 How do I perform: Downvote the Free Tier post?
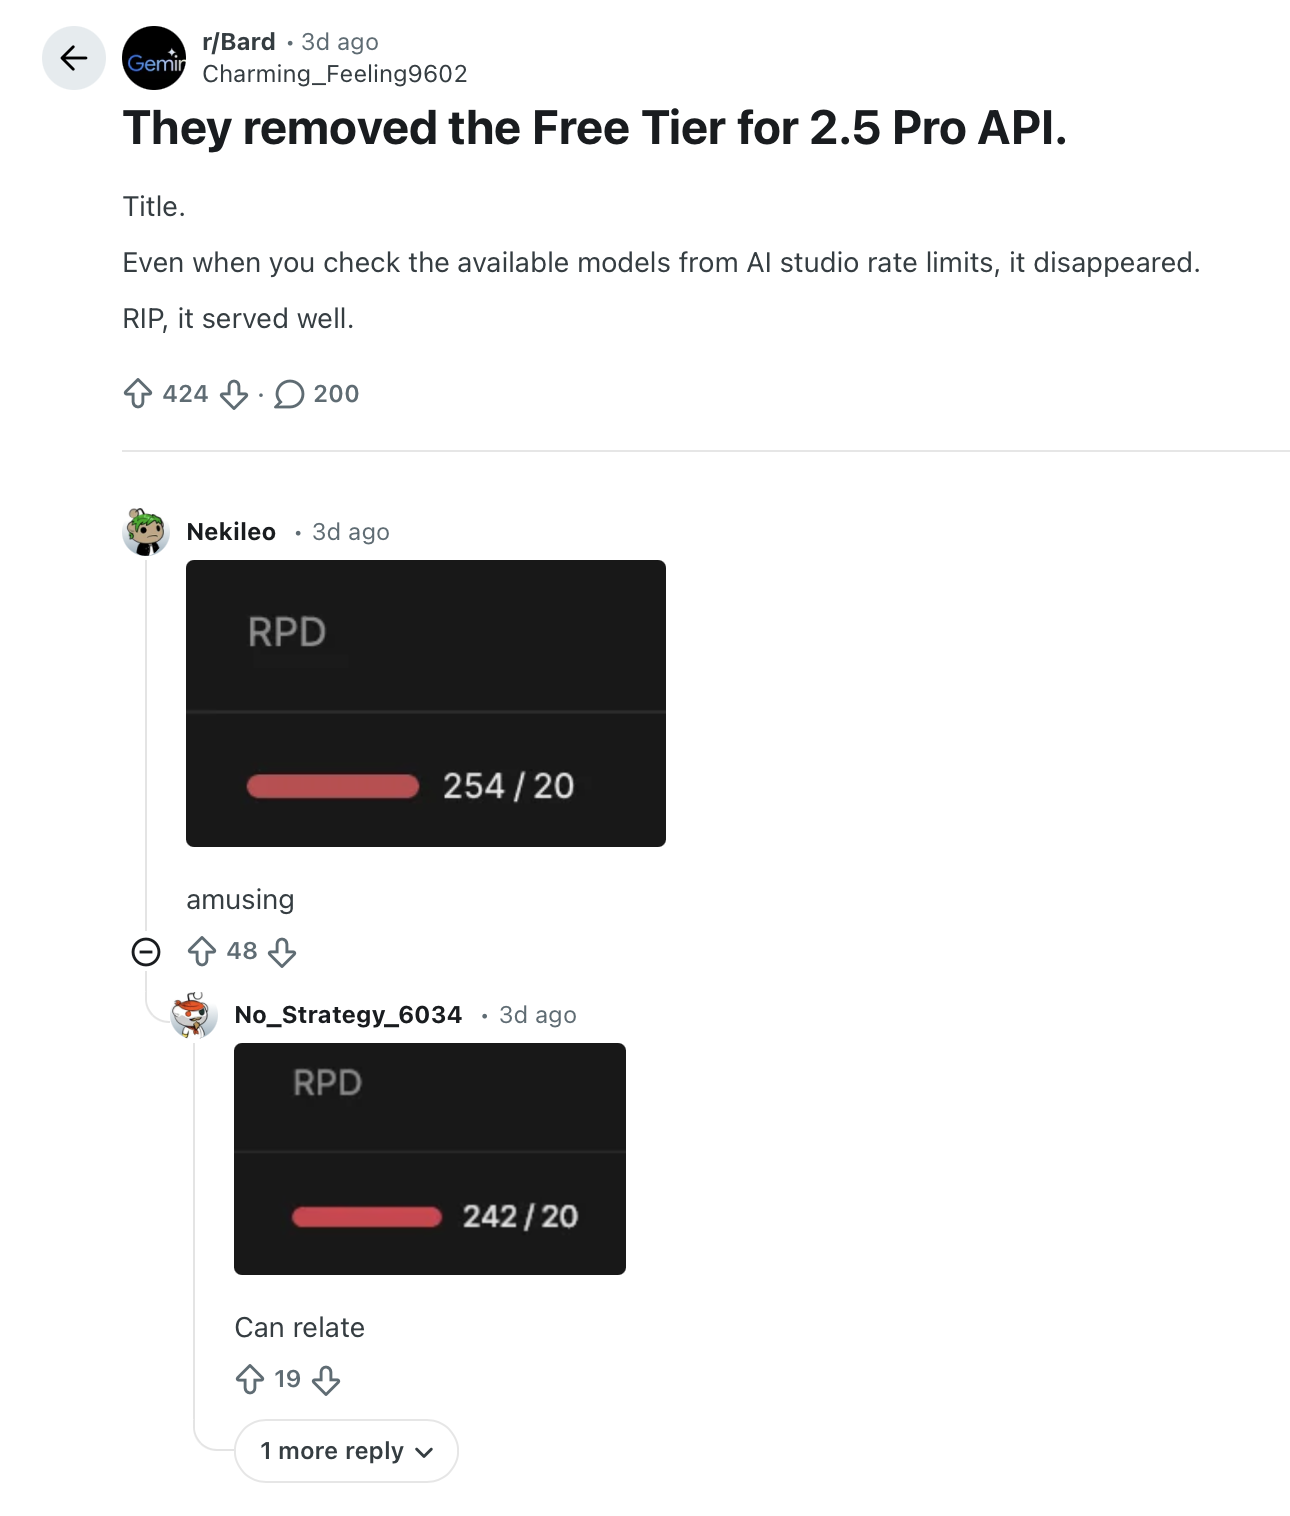234,394
